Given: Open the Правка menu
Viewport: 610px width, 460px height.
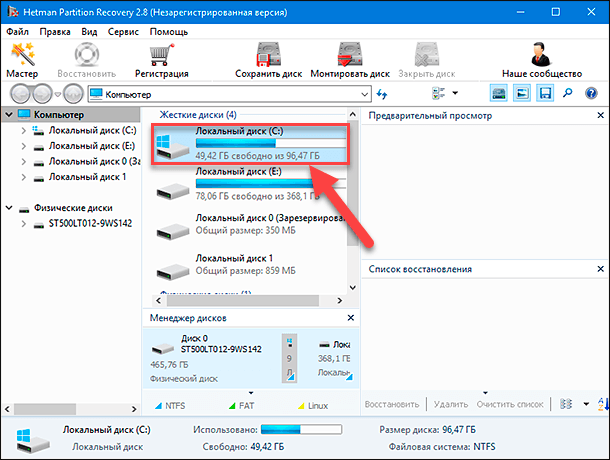Looking at the screenshot, I should [55, 32].
